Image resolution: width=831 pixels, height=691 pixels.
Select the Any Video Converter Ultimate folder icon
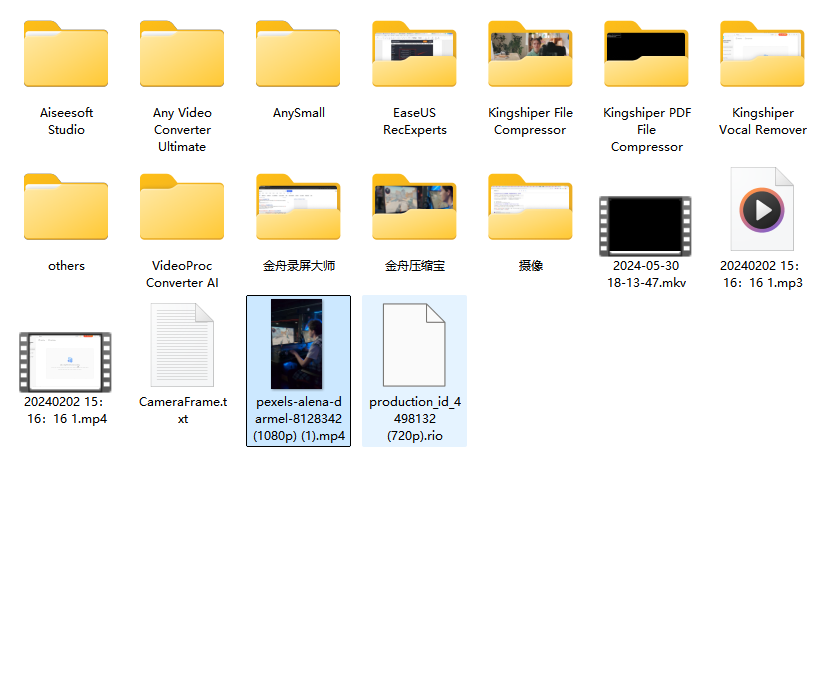pos(182,54)
